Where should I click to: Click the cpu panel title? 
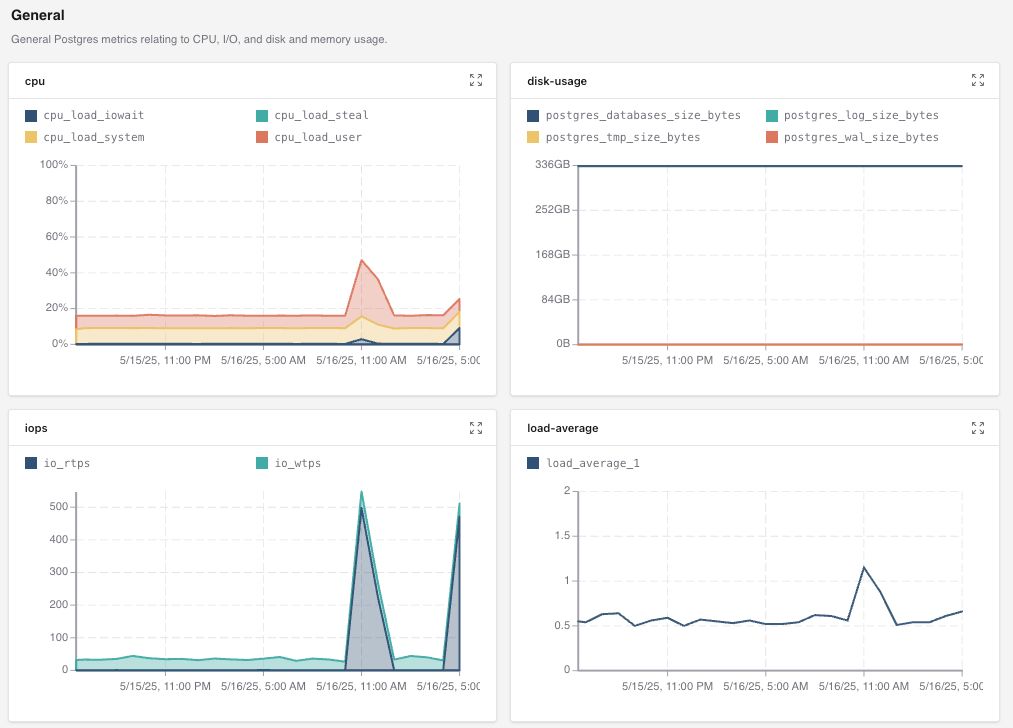[x=35, y=81]
